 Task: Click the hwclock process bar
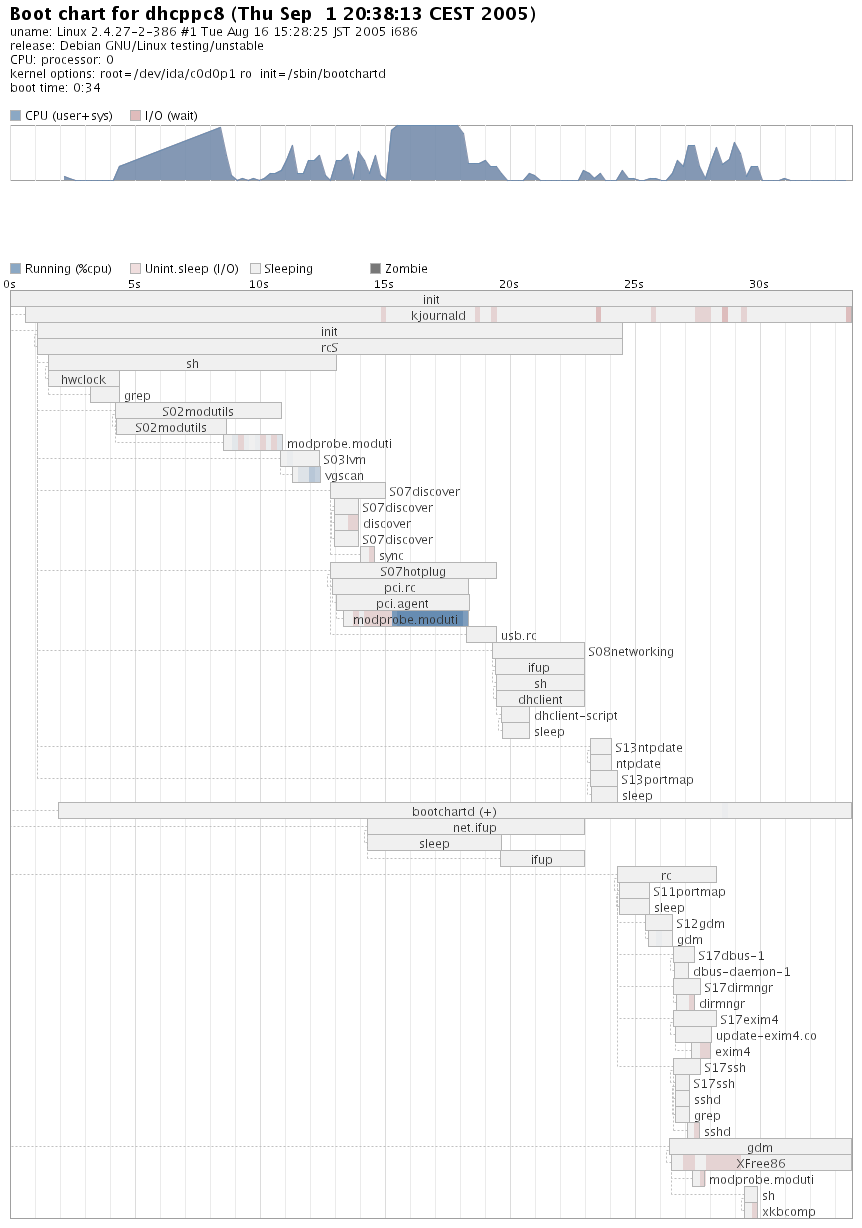click(84, 379)
